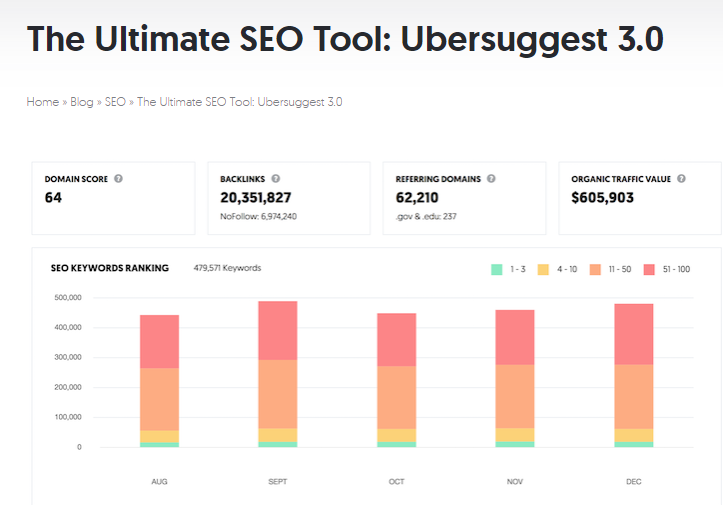This screenshot has height=505, width=723.
Task: Click the NOV bar in the chart
Action: 515,378
